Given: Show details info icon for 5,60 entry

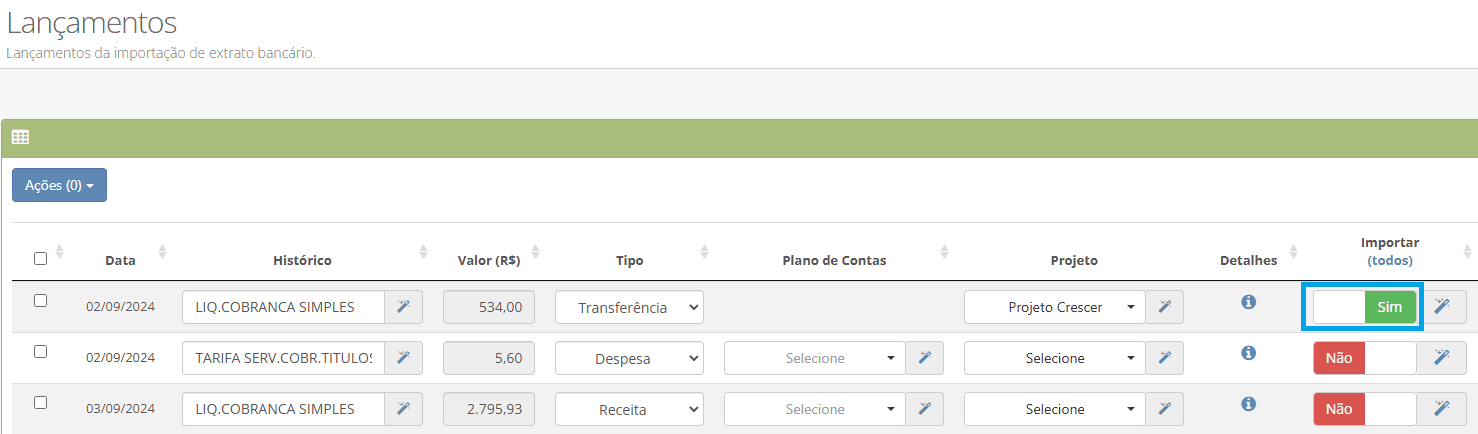Looking at the screenshot, I should (1248, 352).
